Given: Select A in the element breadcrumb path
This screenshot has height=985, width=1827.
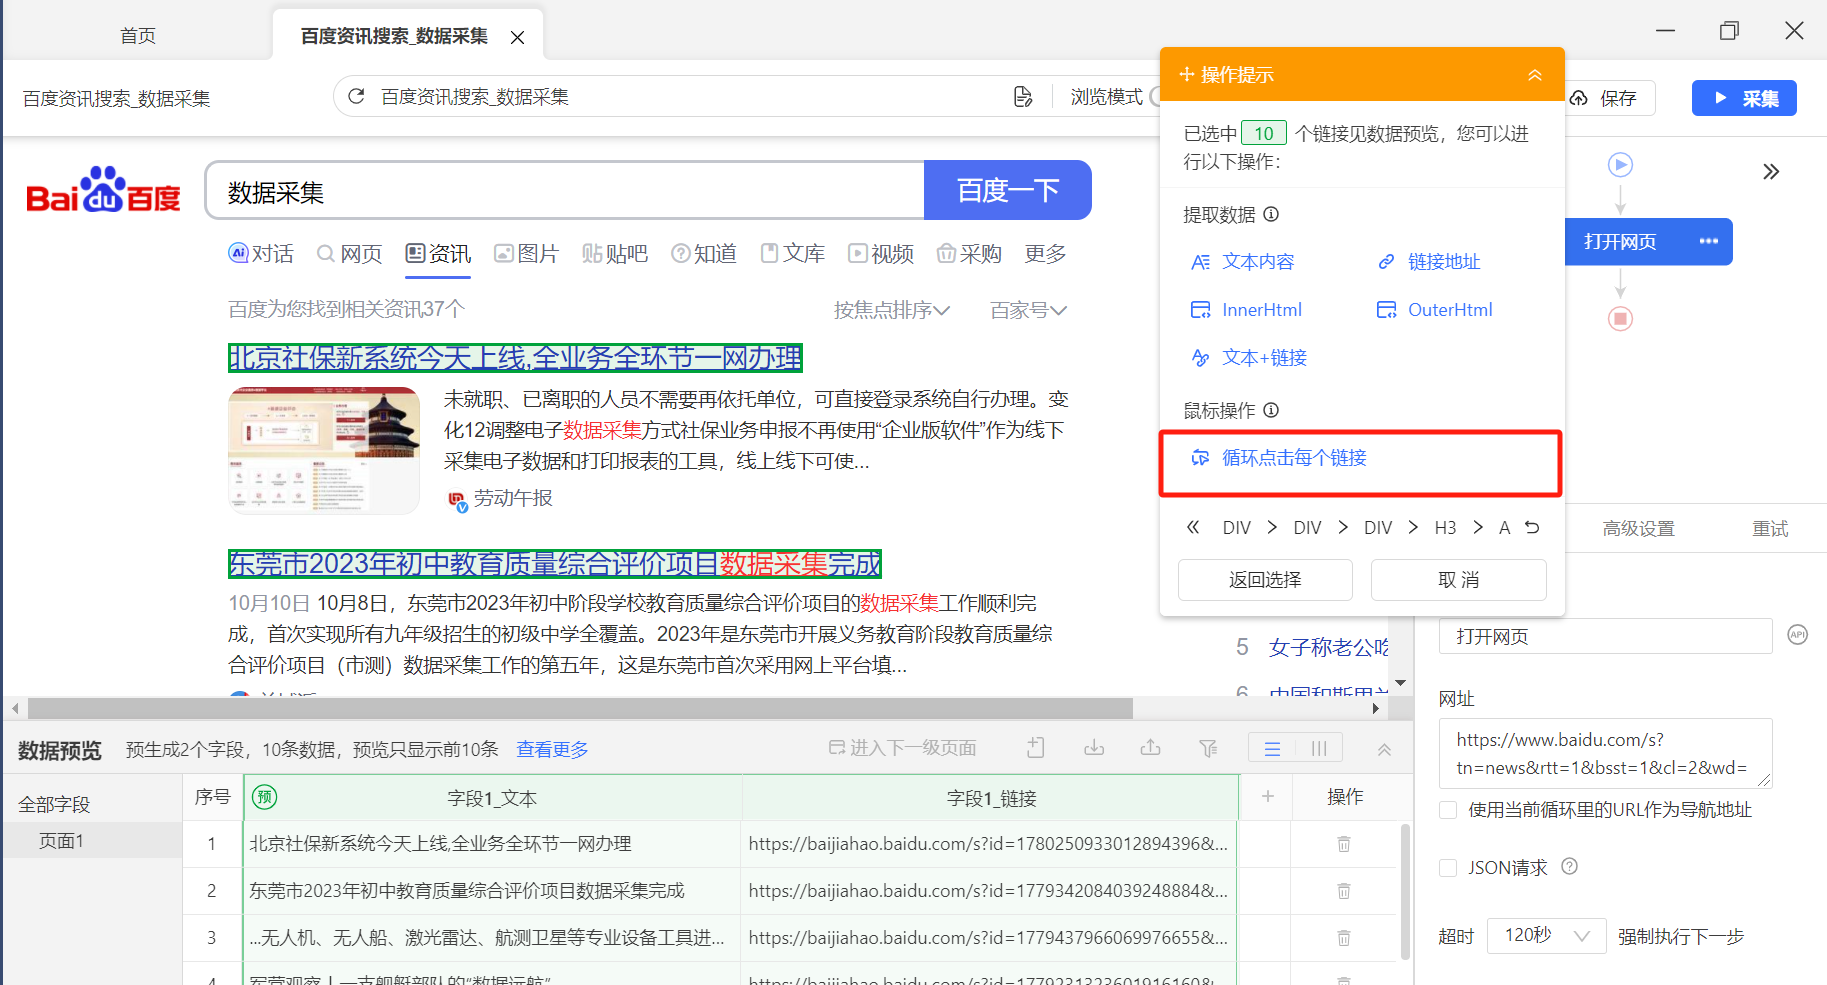Looking at the screenshot, I should point(1504,528).
